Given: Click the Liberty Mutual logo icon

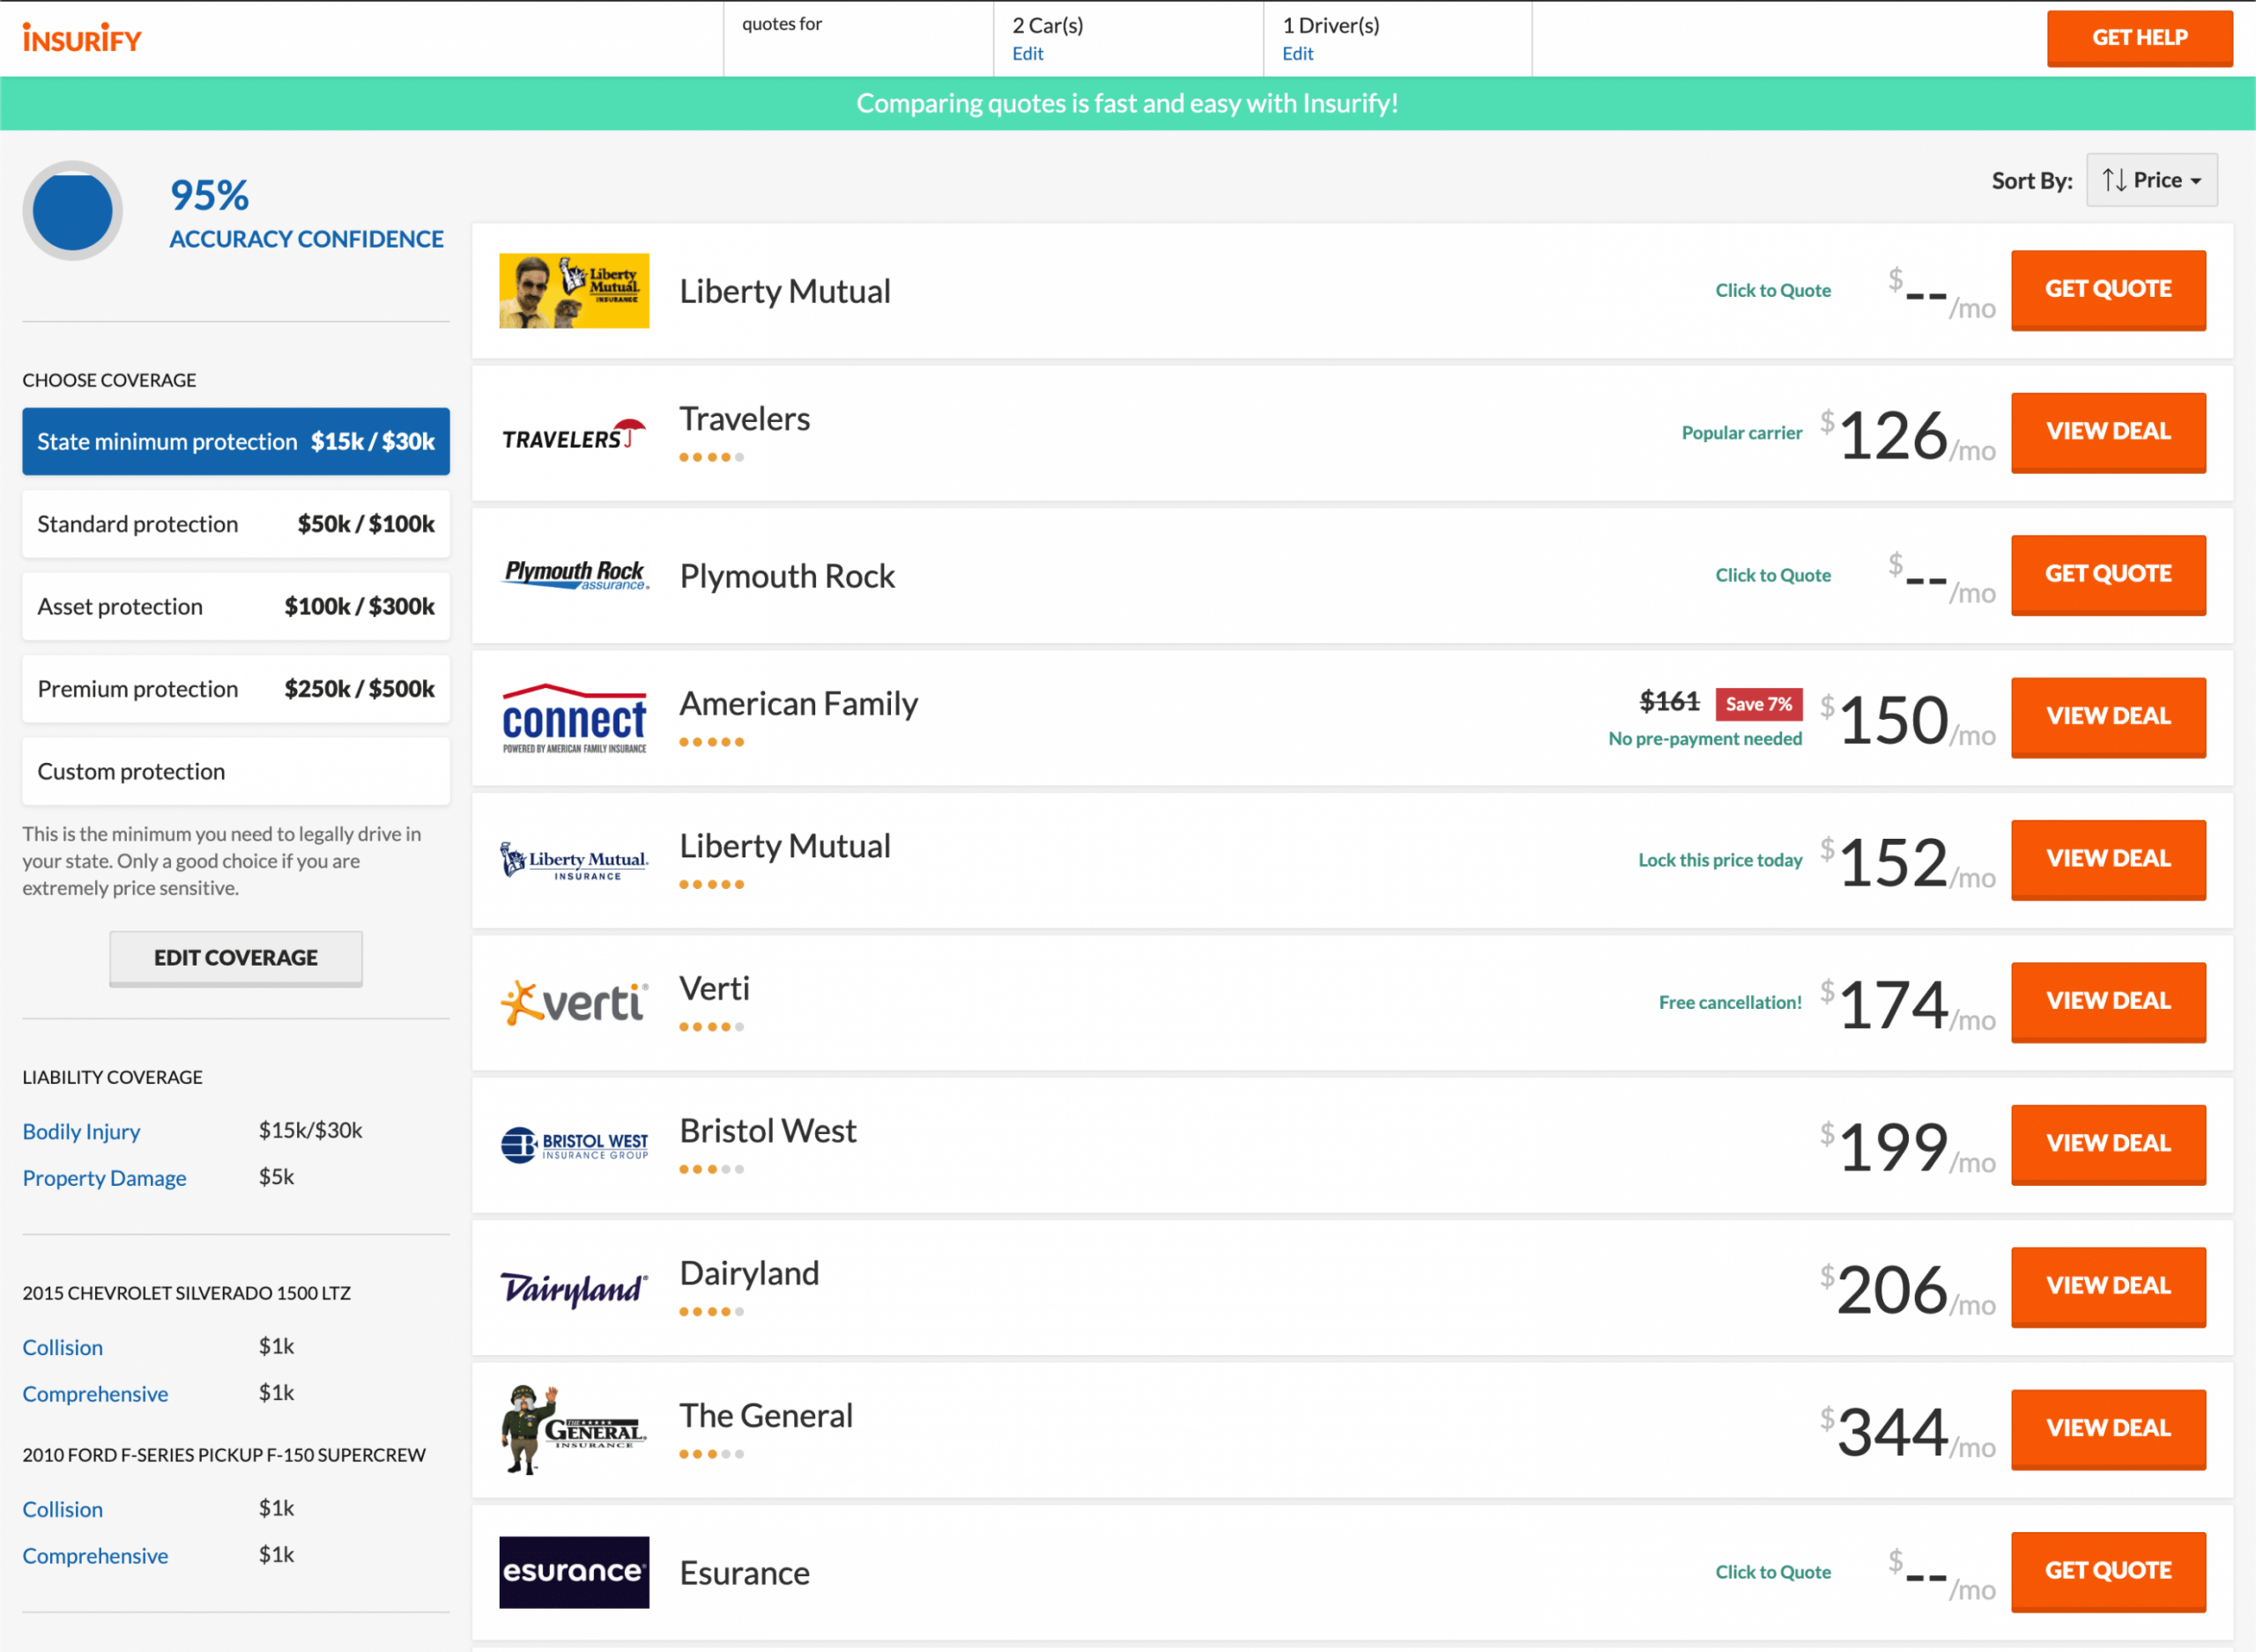Looking at the screenshot, I should coord(575,289).
